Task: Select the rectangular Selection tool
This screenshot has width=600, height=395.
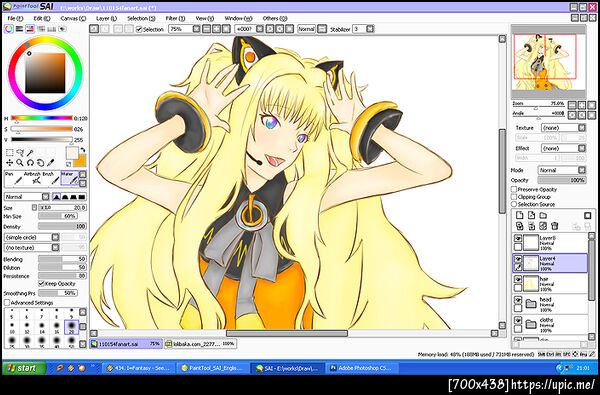Action: pos(10,153)
